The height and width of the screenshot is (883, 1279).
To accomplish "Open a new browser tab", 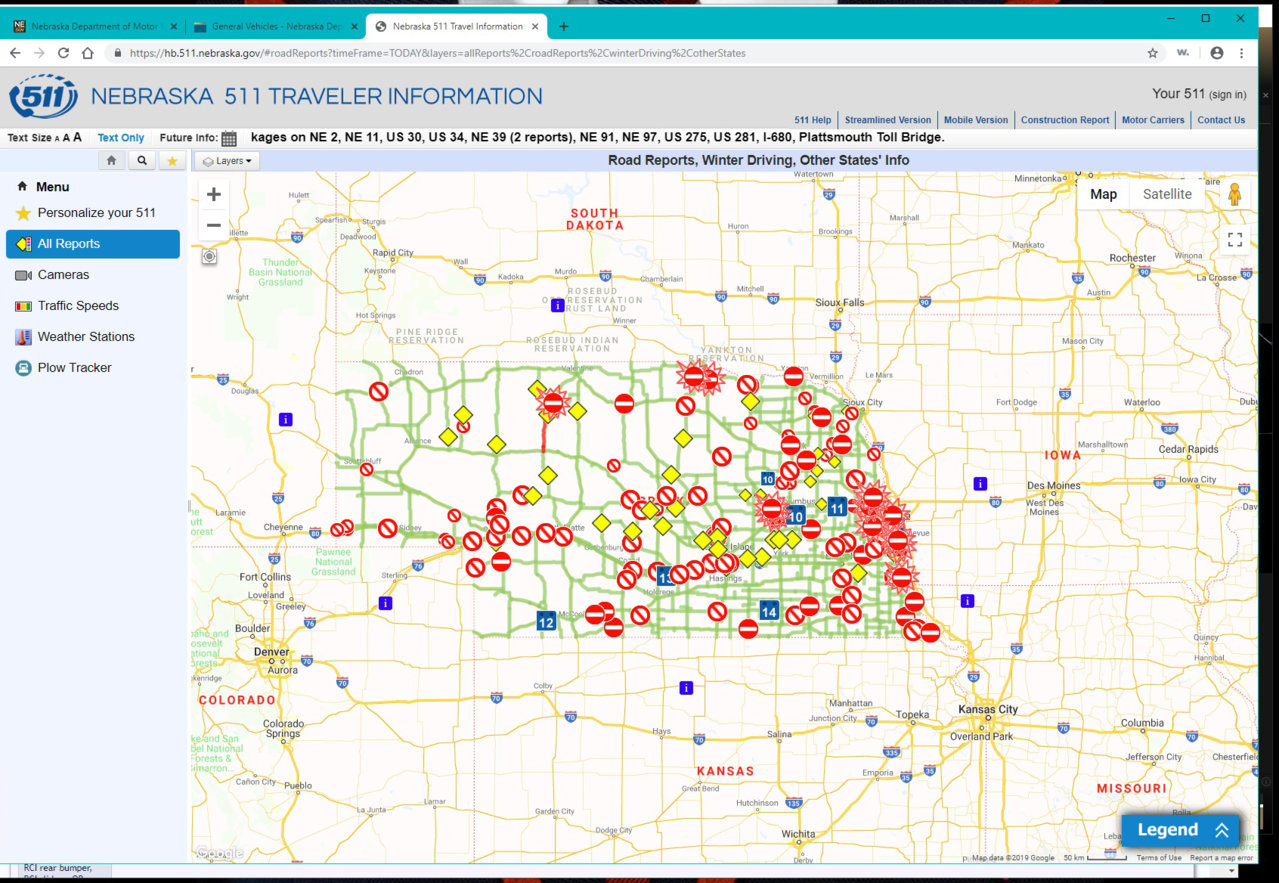I will (x=563, y=26).
